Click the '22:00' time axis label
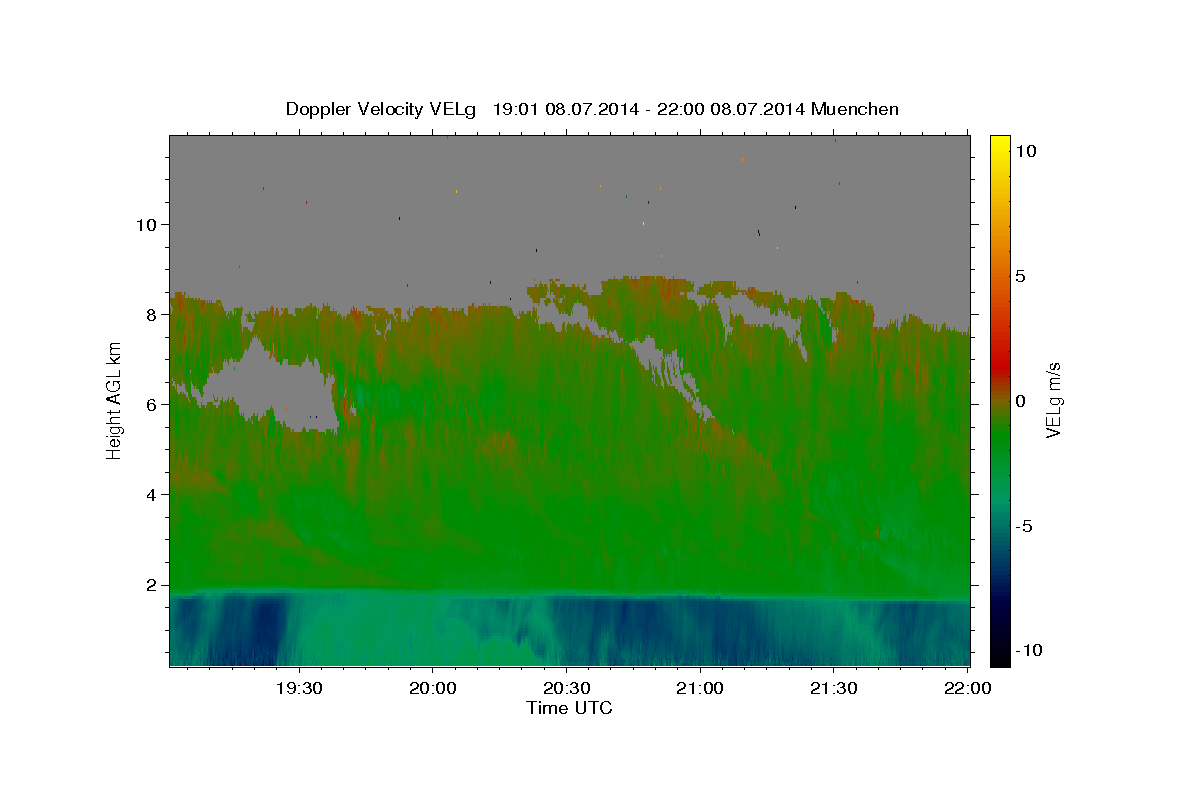1200x800 pixels. tap(967, 688)
